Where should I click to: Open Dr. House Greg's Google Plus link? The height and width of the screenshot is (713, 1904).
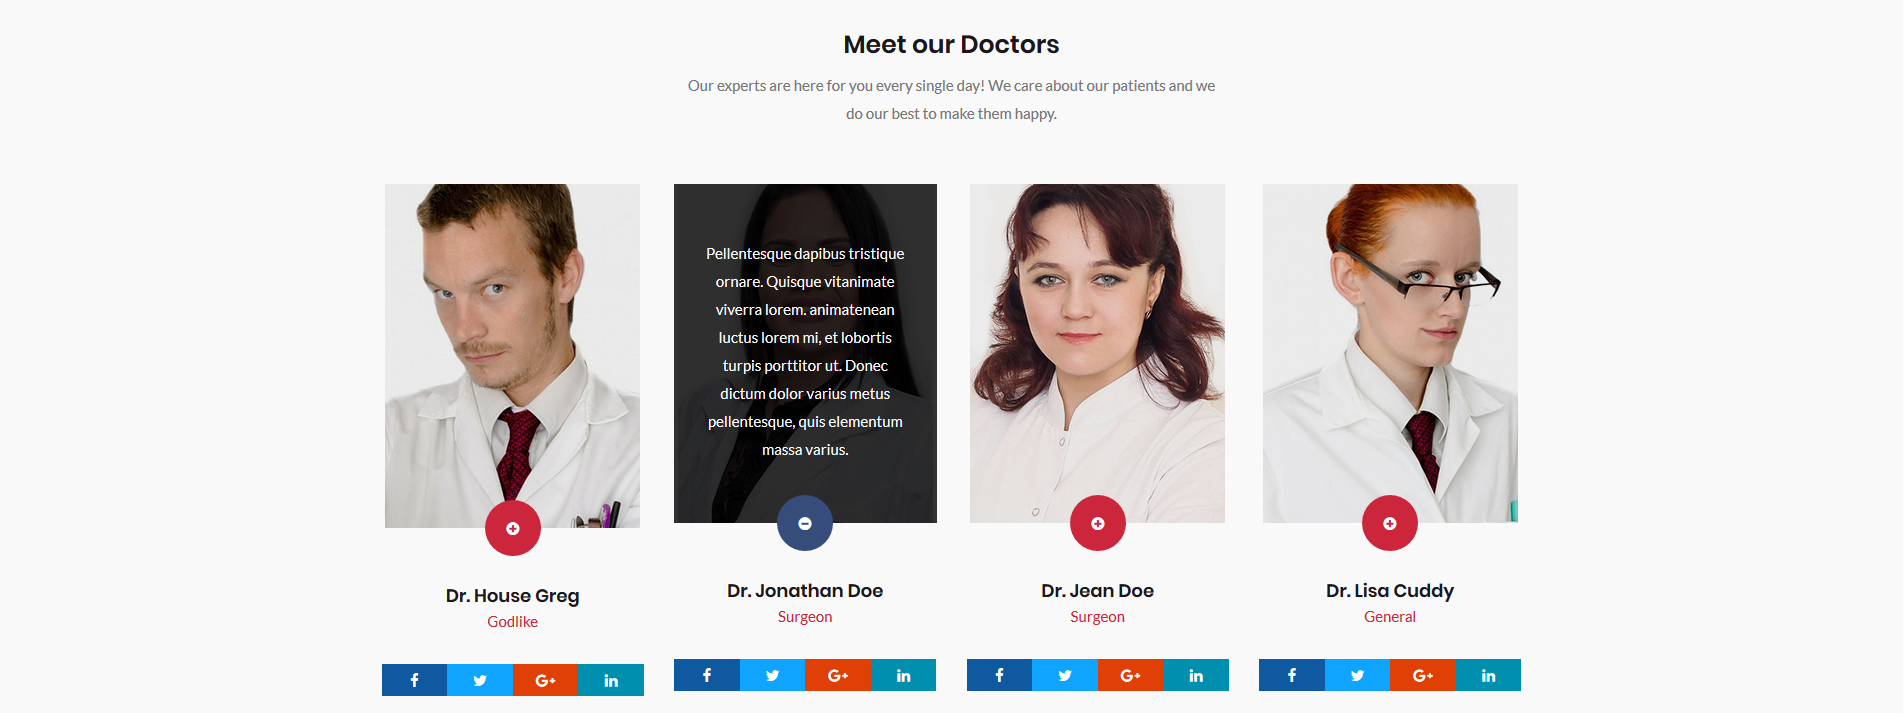coord(545,680)
